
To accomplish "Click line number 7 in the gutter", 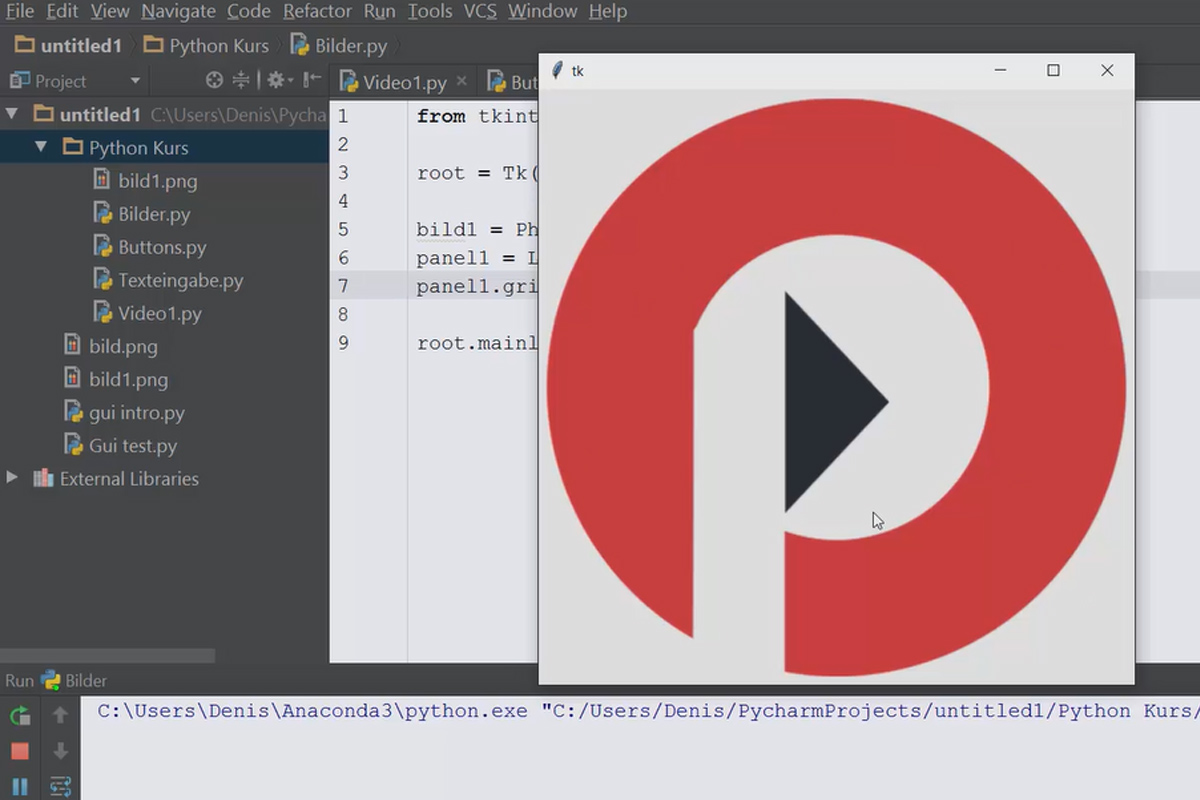I will click(x=343, y=286).
